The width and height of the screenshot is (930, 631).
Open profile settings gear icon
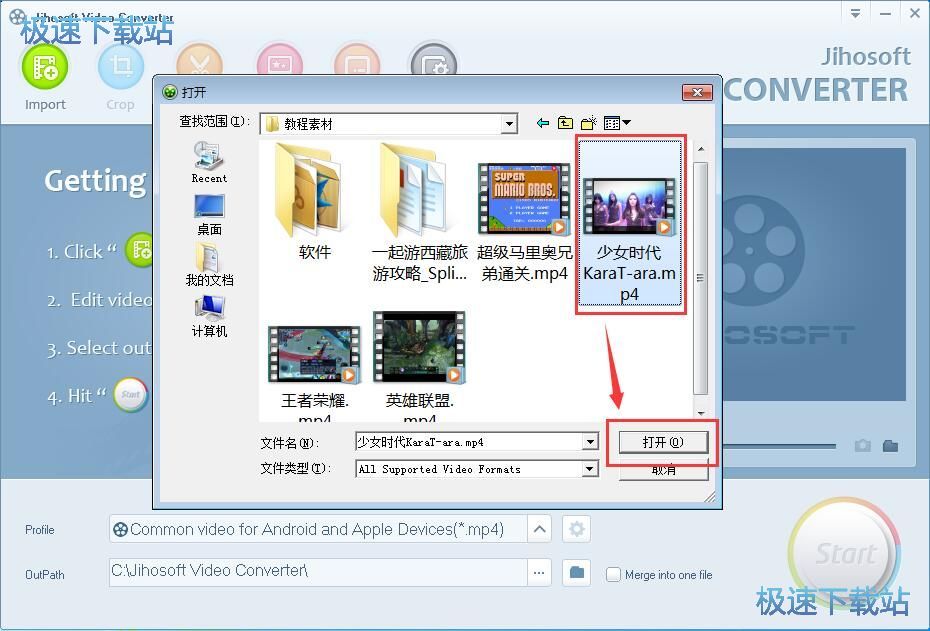pyautogui.click(x=576, y=529)
